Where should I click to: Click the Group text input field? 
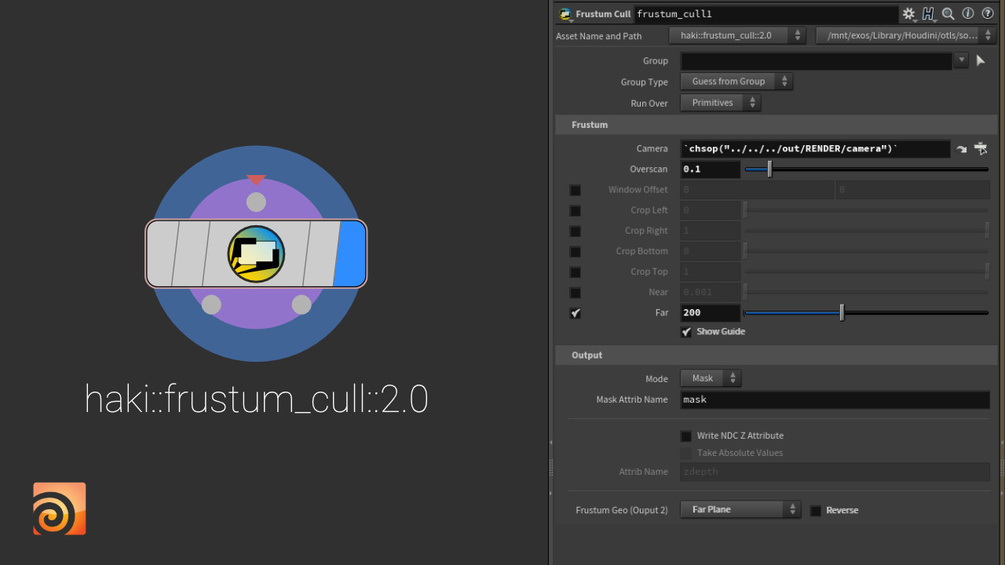pos(816,61)
